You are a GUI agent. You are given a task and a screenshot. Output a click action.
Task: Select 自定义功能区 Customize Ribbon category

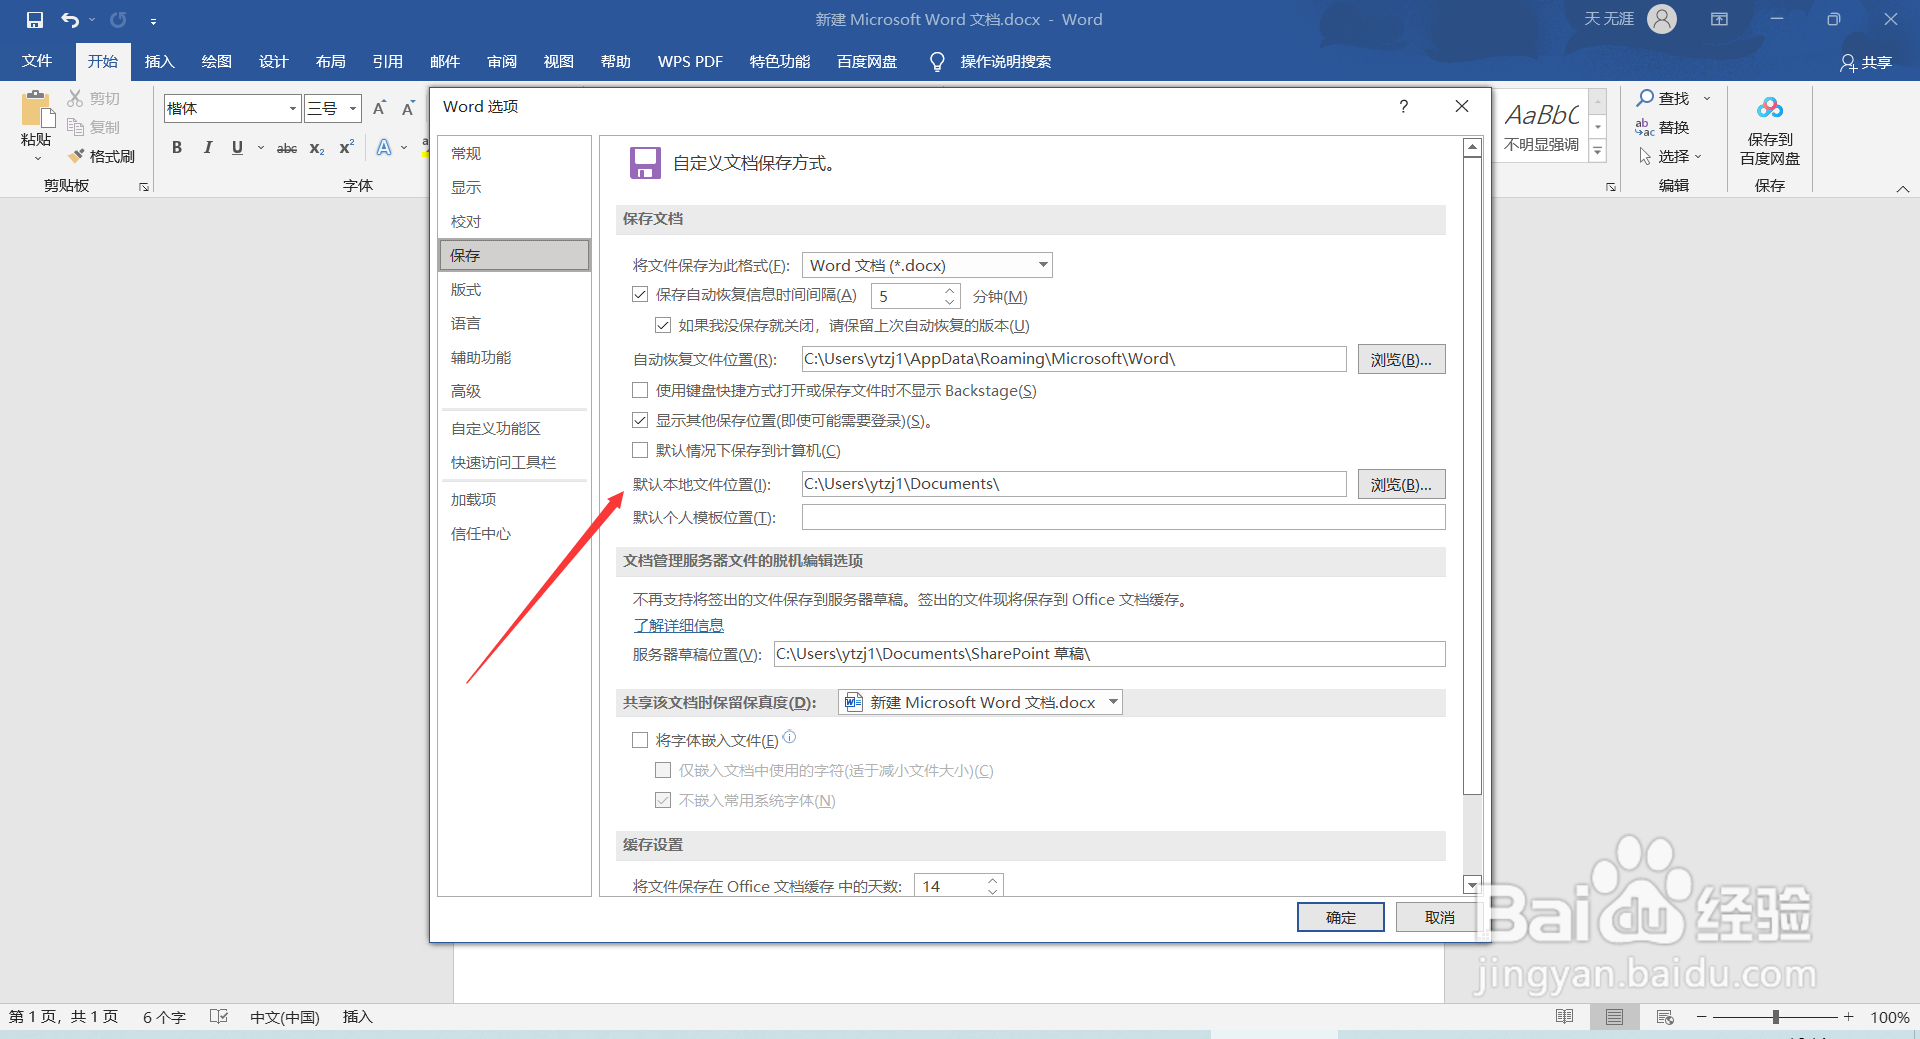(x=514, y=428)
